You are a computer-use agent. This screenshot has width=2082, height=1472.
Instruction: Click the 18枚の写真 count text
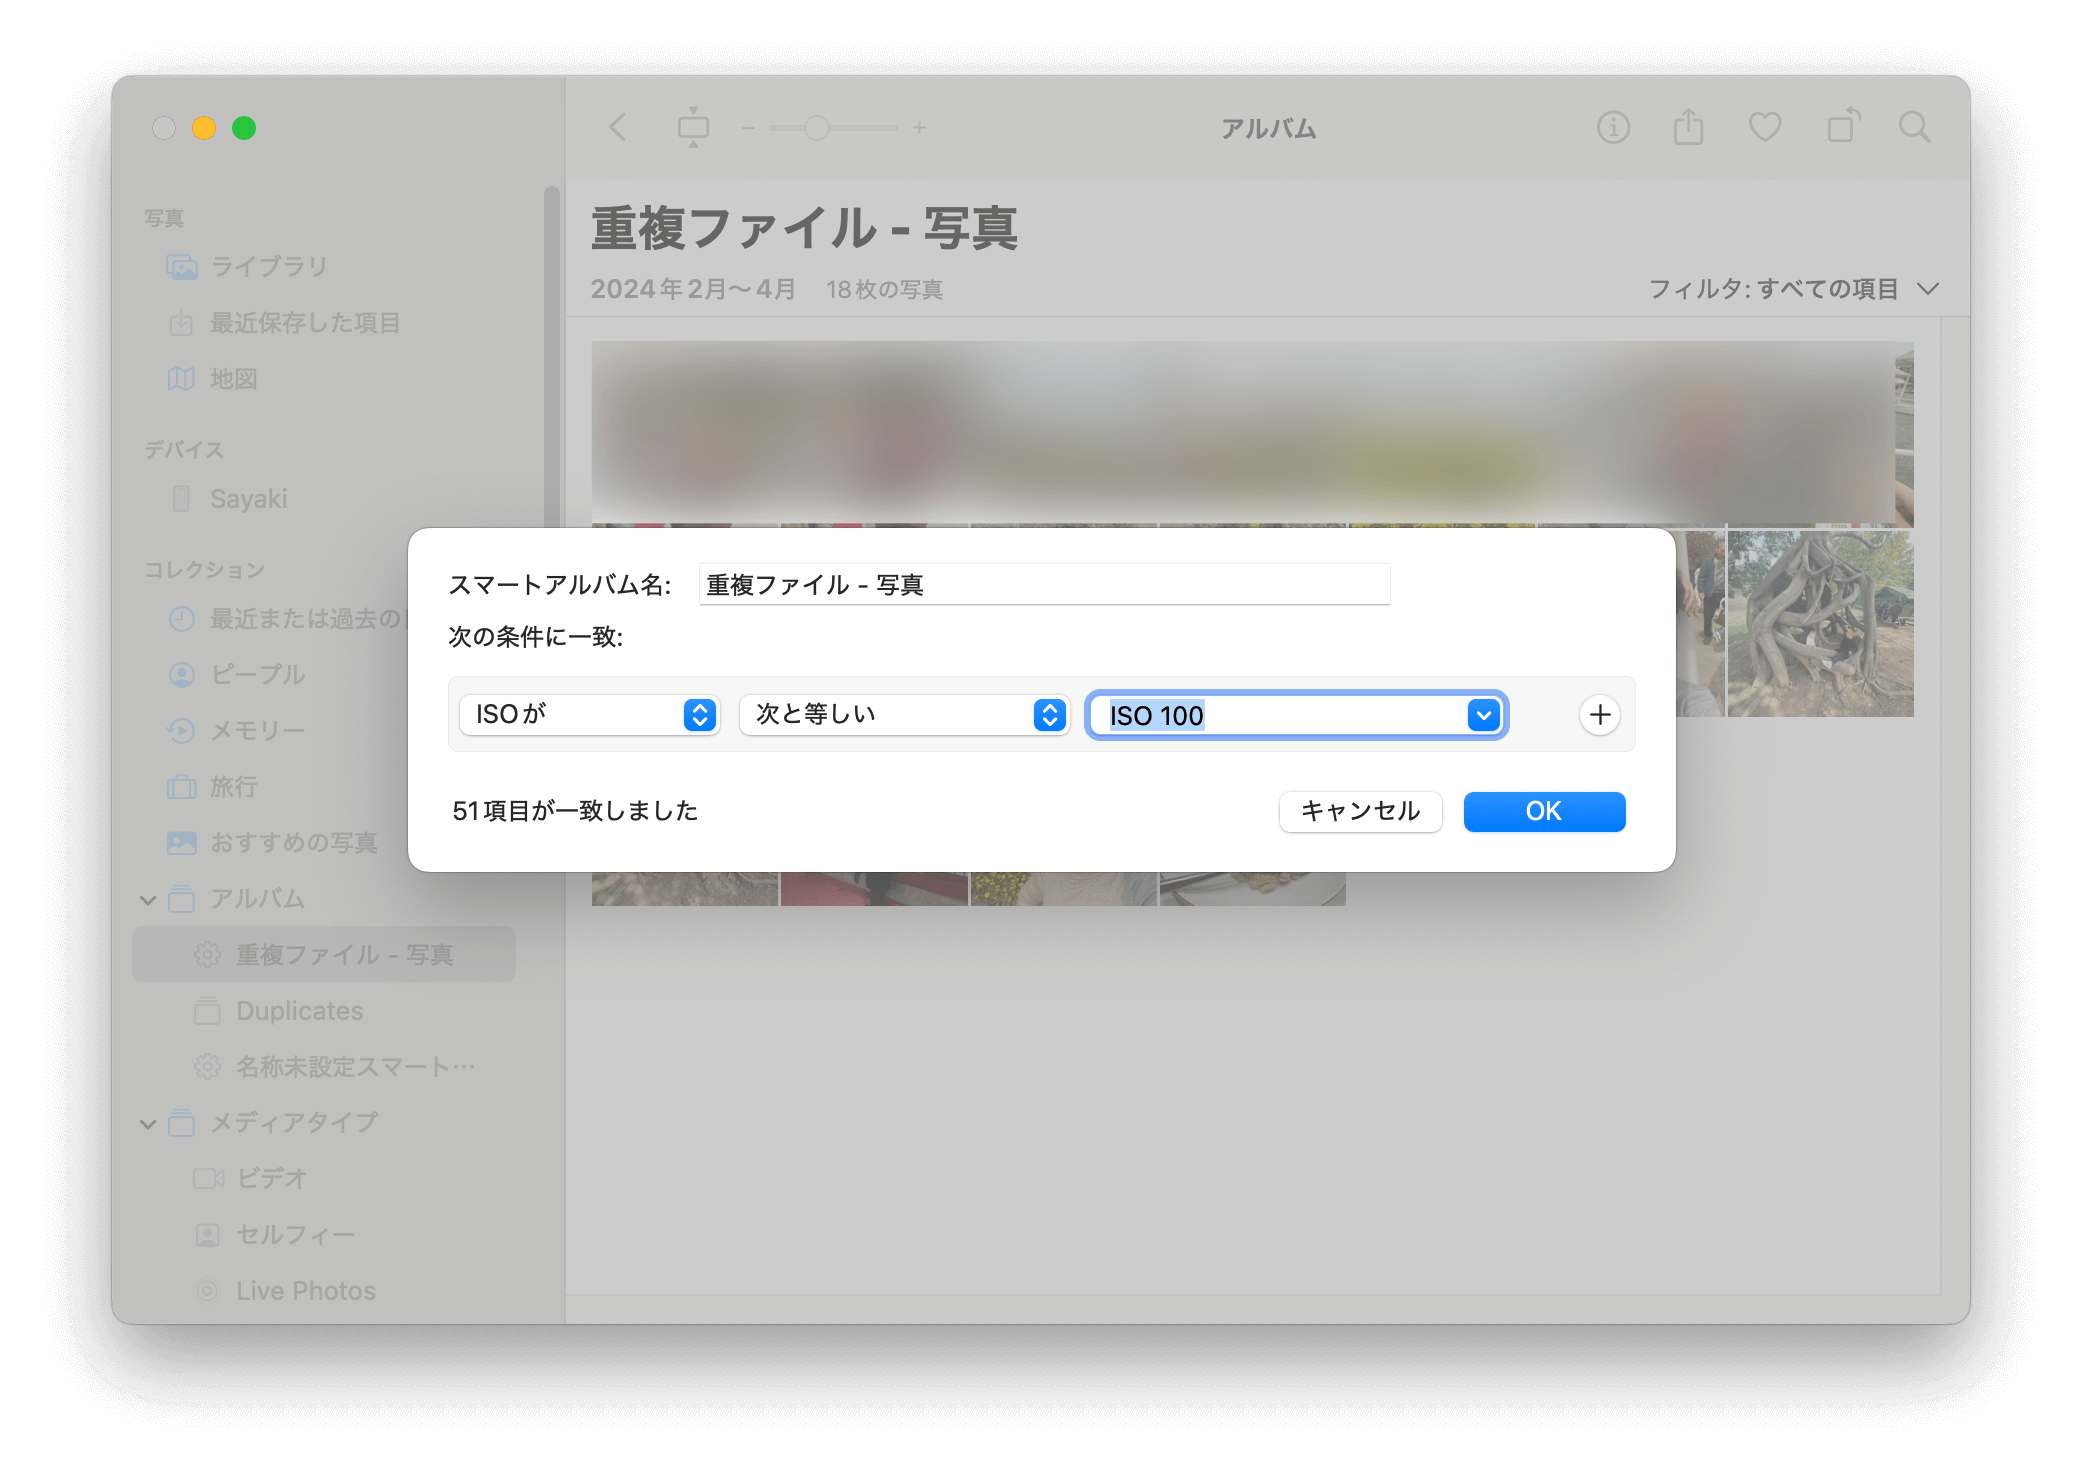pyautogui.click(x=884, y=290)
